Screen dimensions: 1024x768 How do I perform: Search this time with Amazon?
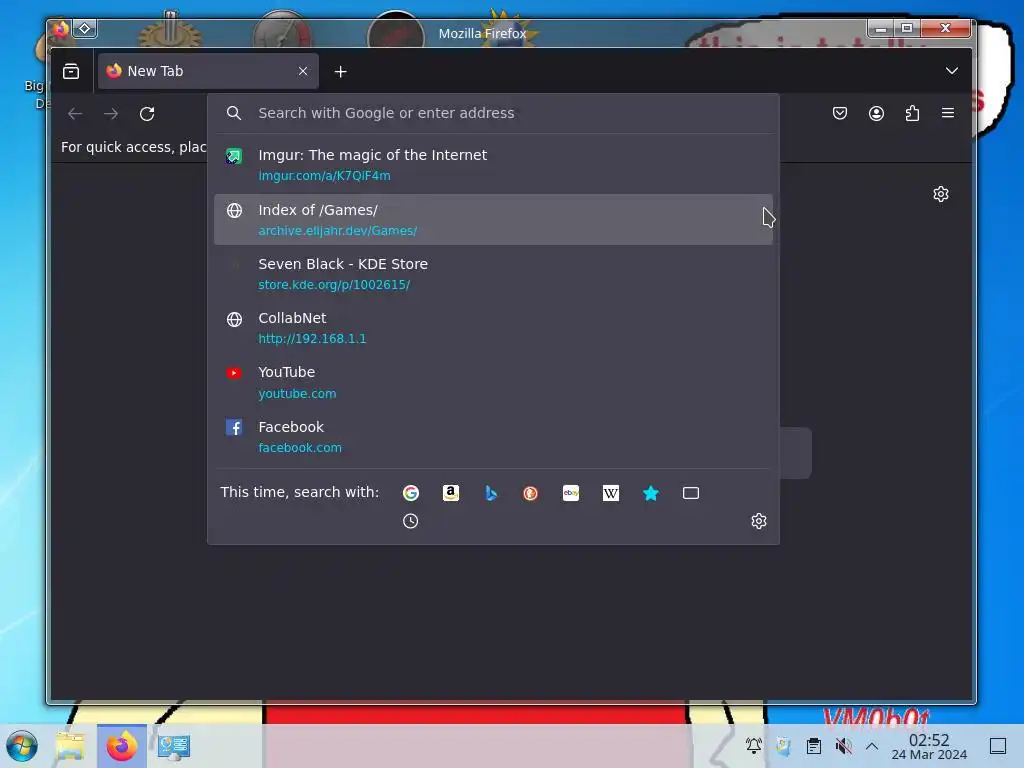click(x=451, y=493)
